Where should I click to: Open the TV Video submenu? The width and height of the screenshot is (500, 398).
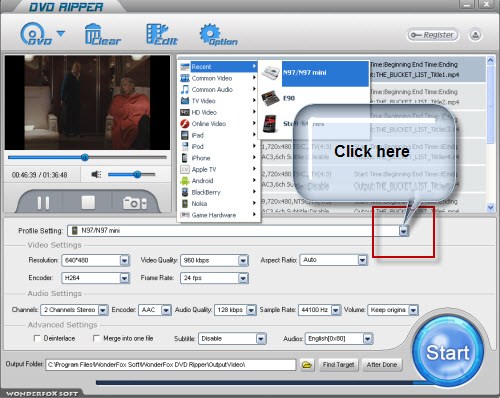[x=218, y=101]
